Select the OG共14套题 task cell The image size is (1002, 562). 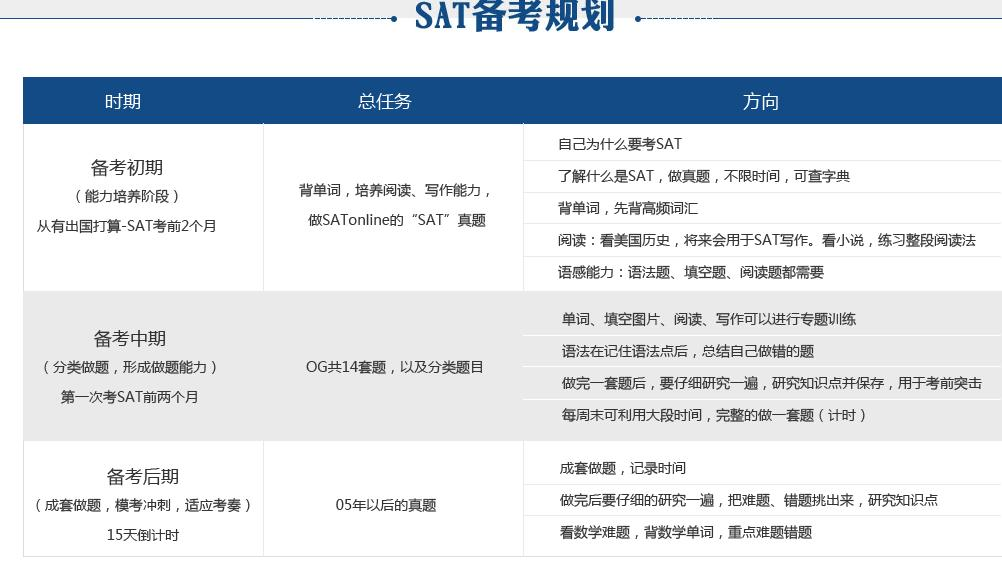pyautogui.click(x=394, y=367)
